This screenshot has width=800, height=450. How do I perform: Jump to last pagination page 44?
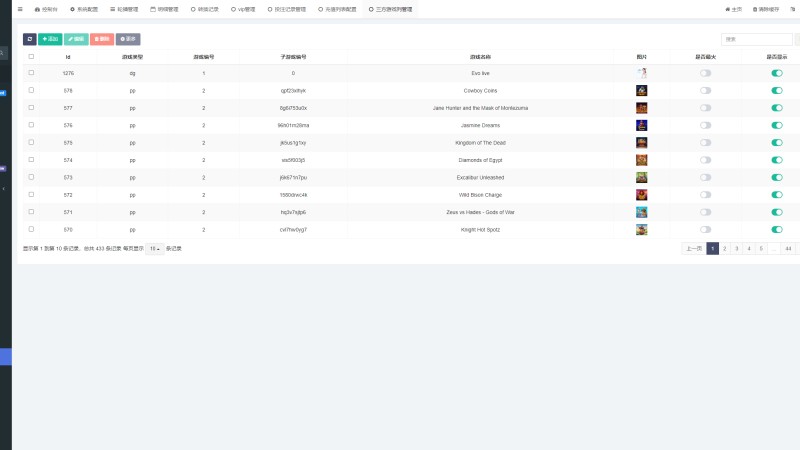pyautogui.click(x=788, y=248)
